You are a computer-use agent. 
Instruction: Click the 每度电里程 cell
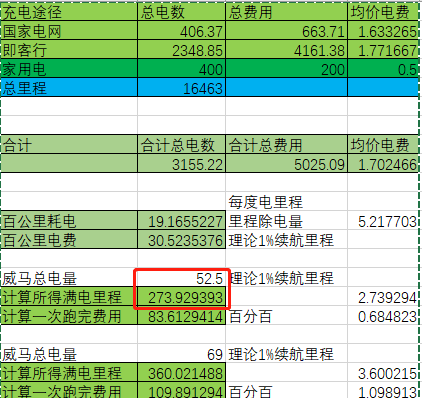pos(286,202)
